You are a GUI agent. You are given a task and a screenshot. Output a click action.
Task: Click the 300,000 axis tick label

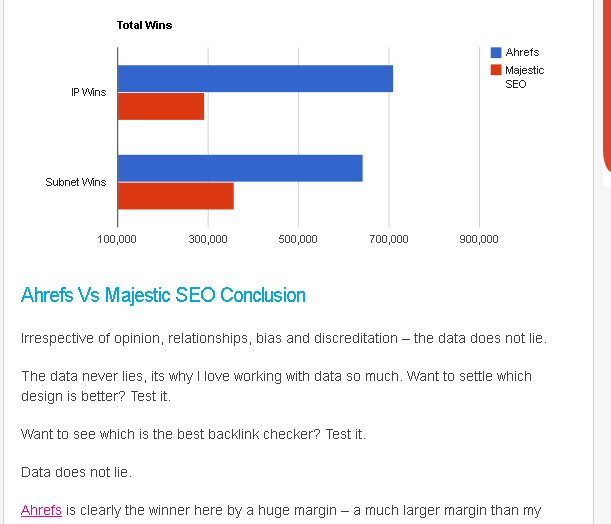click(208, 239)
